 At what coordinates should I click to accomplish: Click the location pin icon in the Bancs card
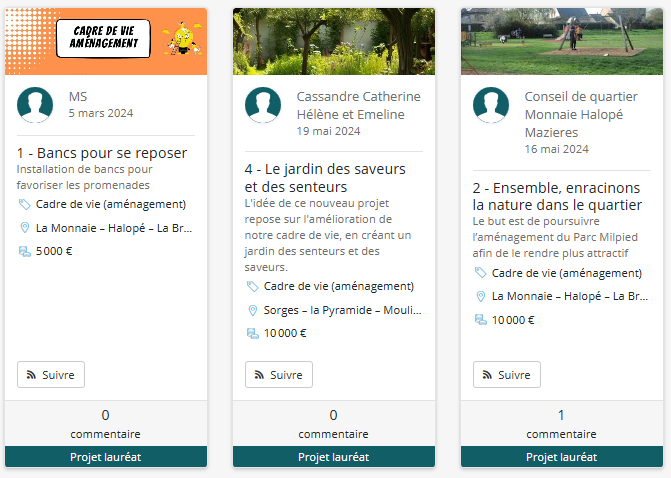click(x=25, y=228)
